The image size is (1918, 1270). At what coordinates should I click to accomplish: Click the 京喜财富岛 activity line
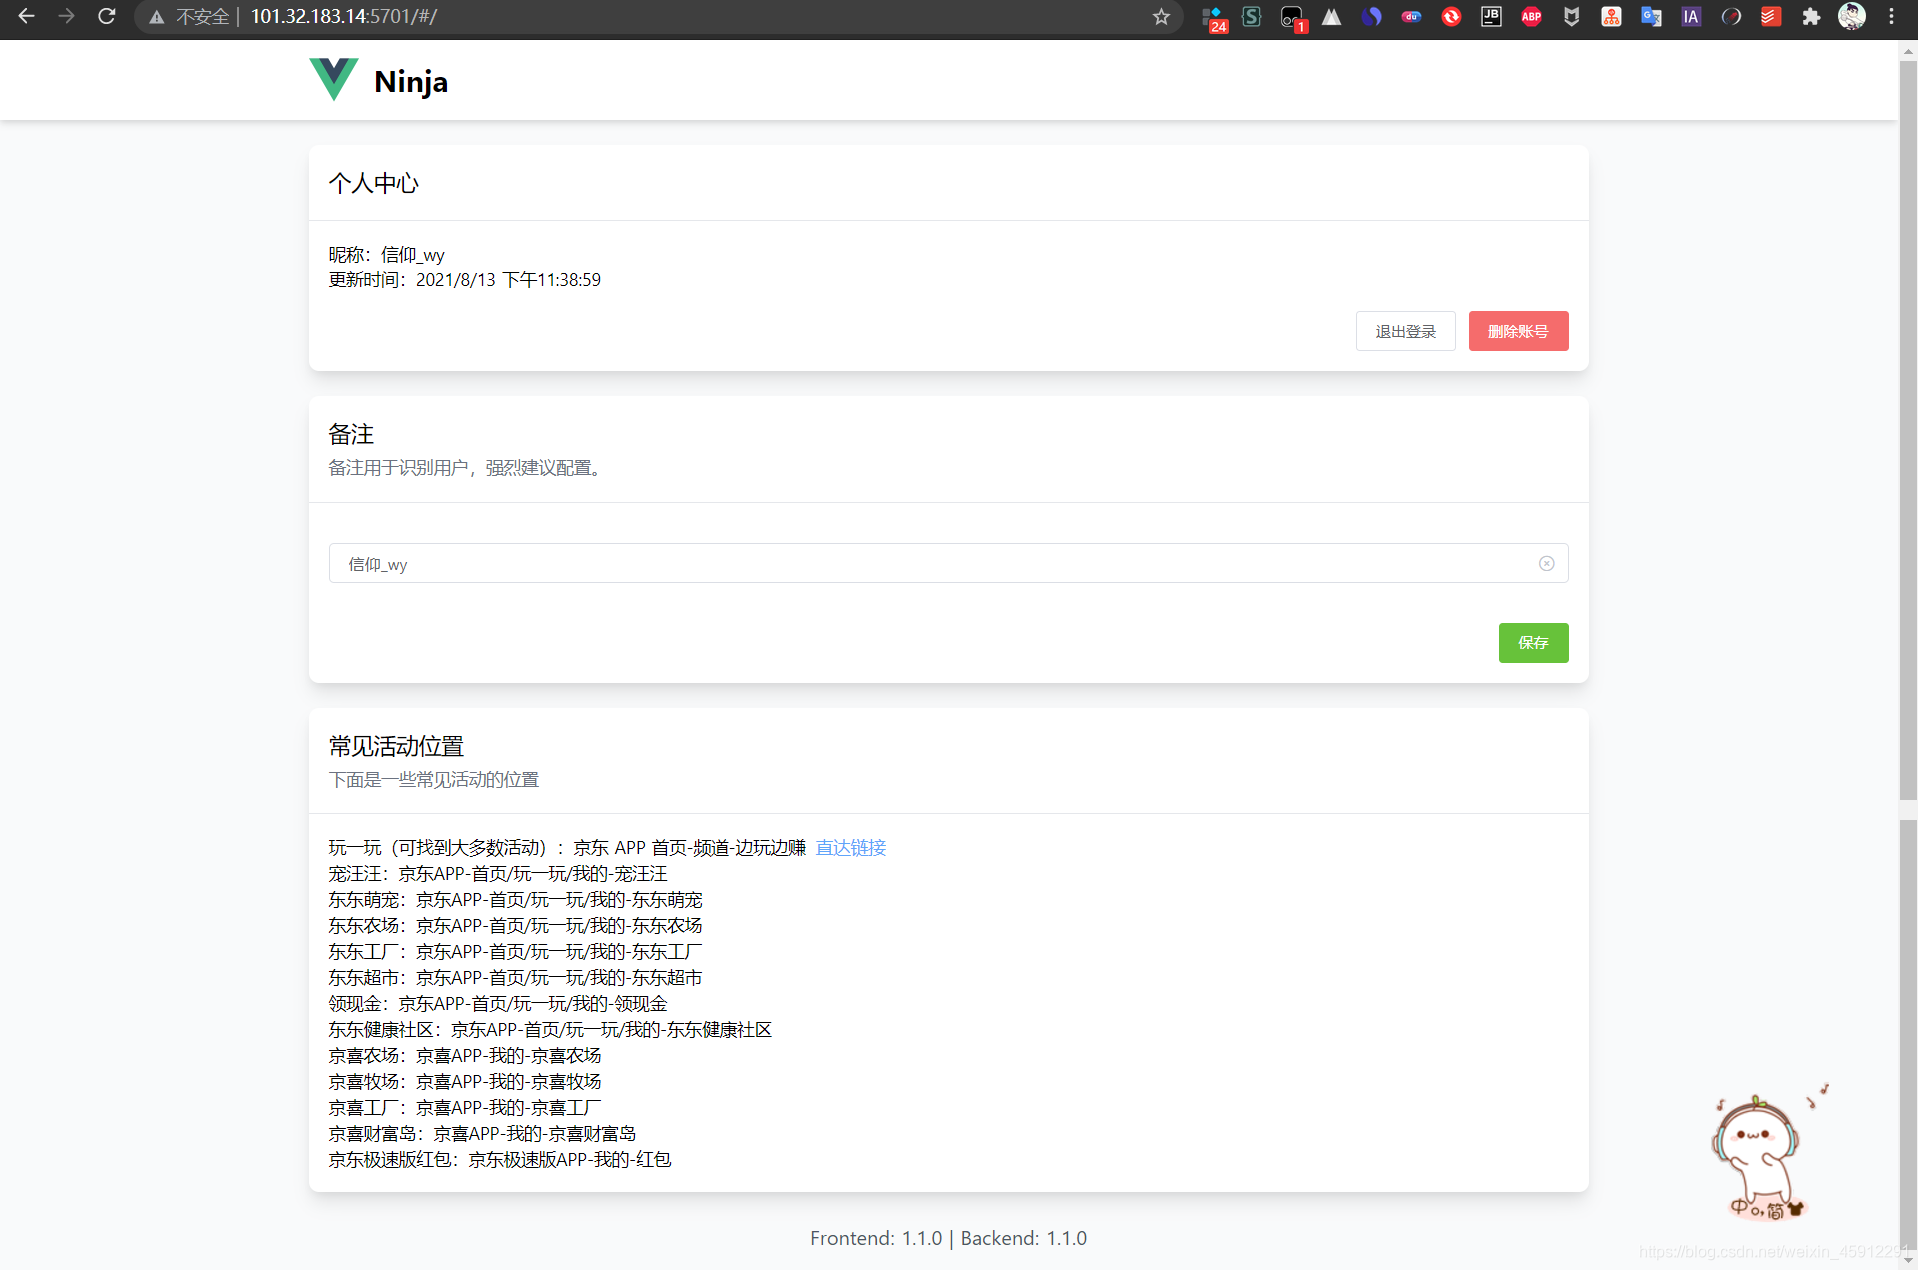point(483,1134)
